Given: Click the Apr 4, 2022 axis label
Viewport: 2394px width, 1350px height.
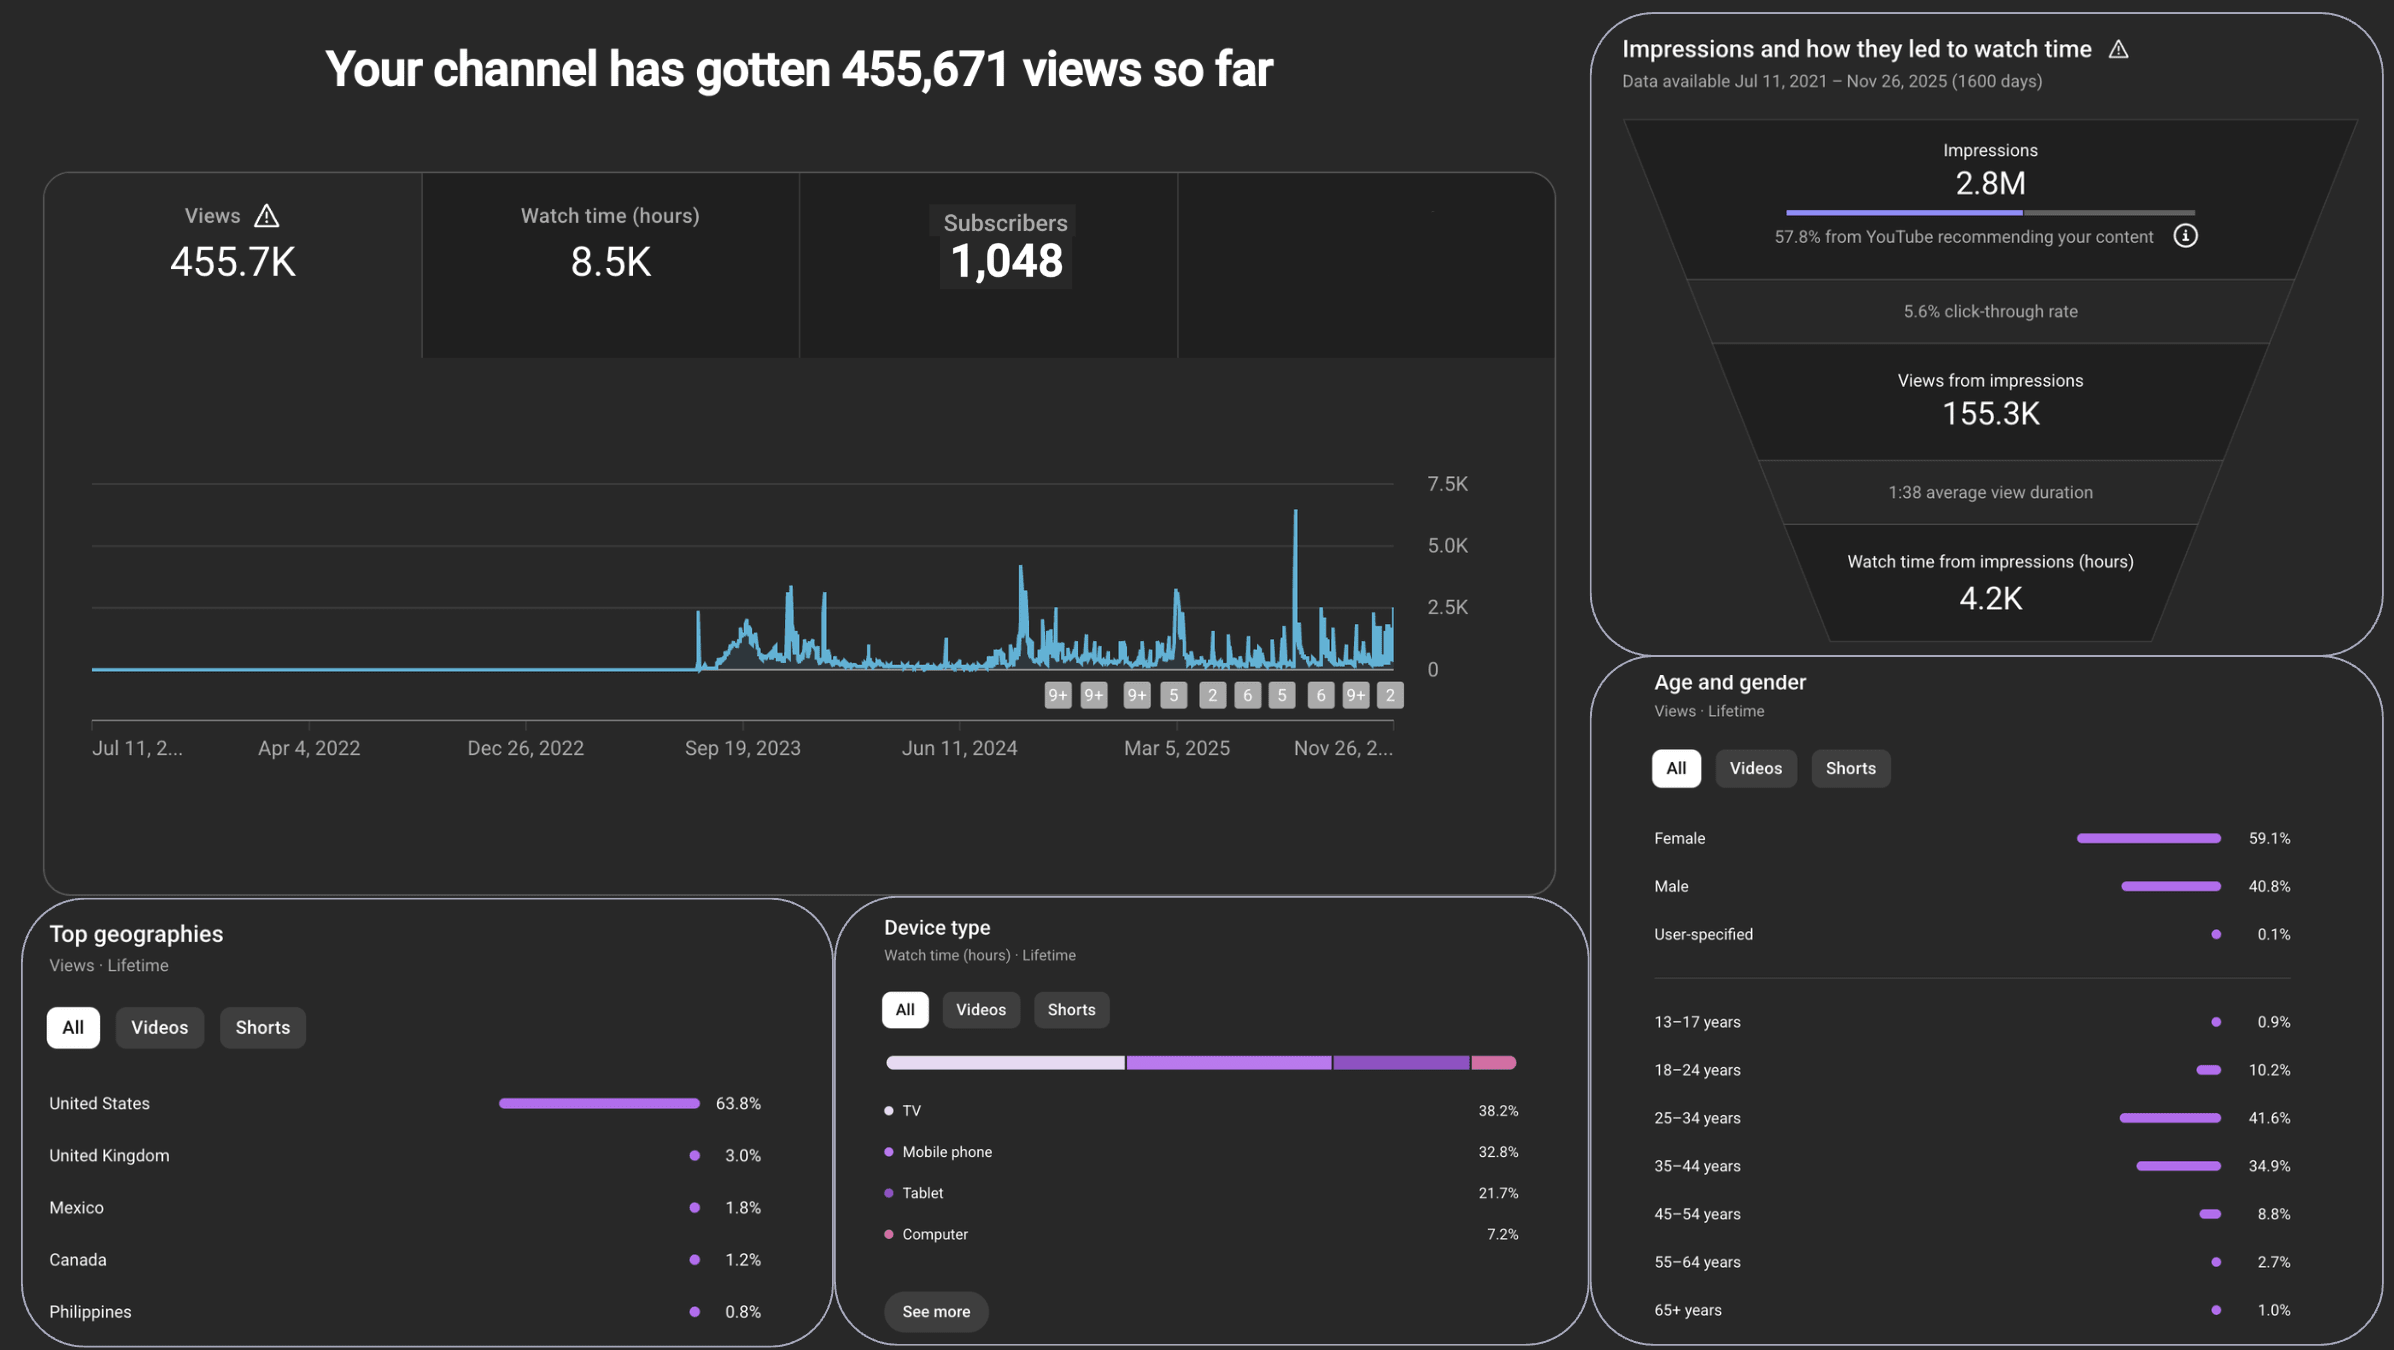Looking at the screenshot, I should click(309, 748).
